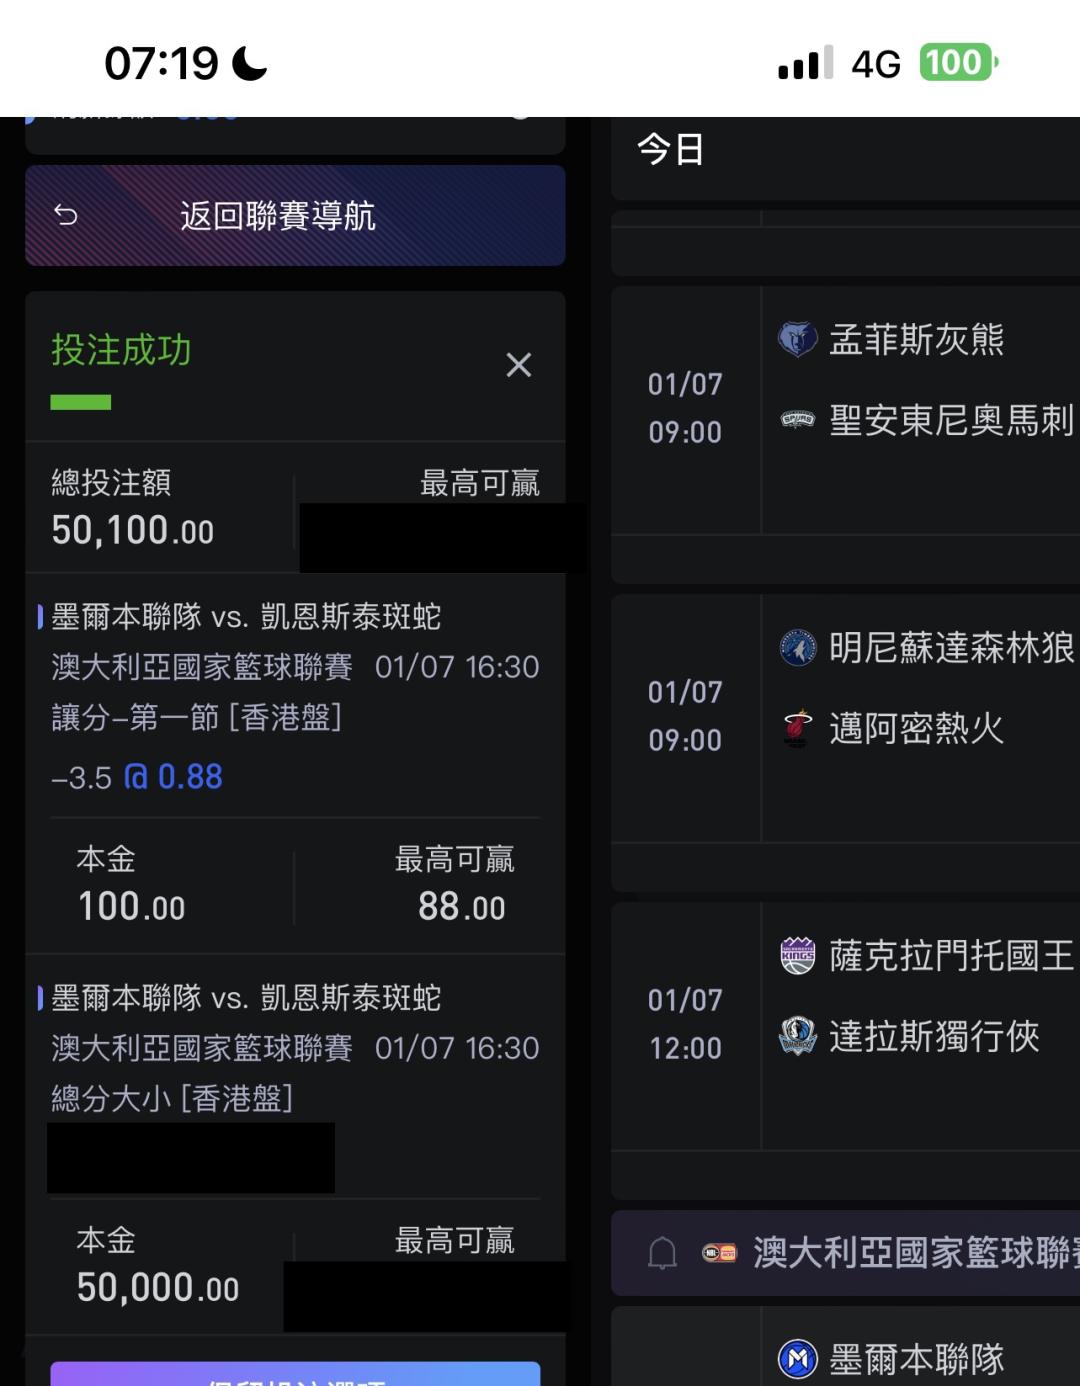Tap the -3.5 @ 0.88 handicap odds
The height and width of the screenshot is (1386, 1080).
click(x=137, y=777)
